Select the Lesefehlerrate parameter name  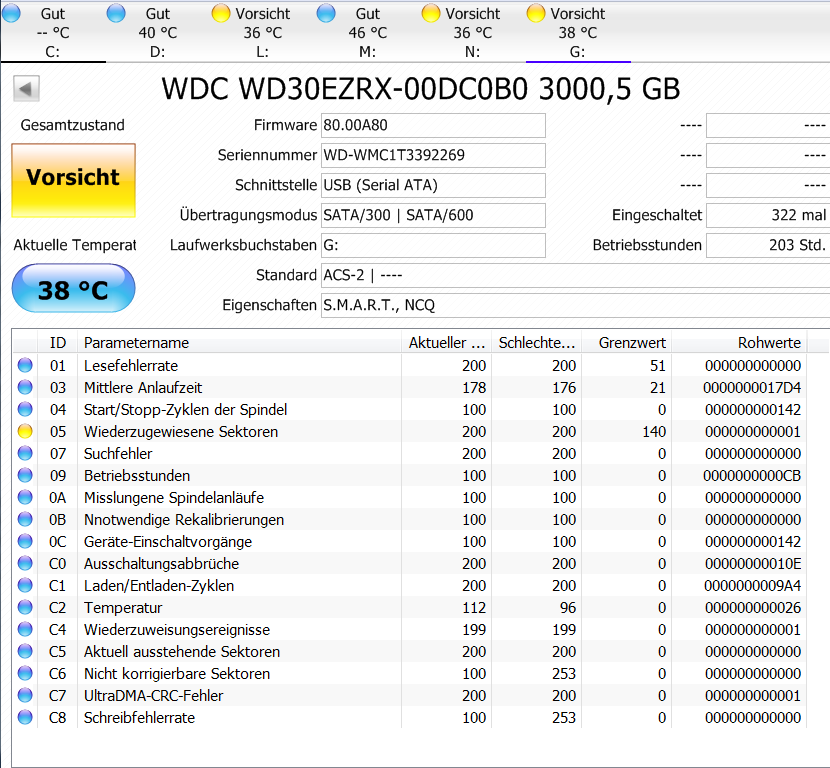(131, 366)
